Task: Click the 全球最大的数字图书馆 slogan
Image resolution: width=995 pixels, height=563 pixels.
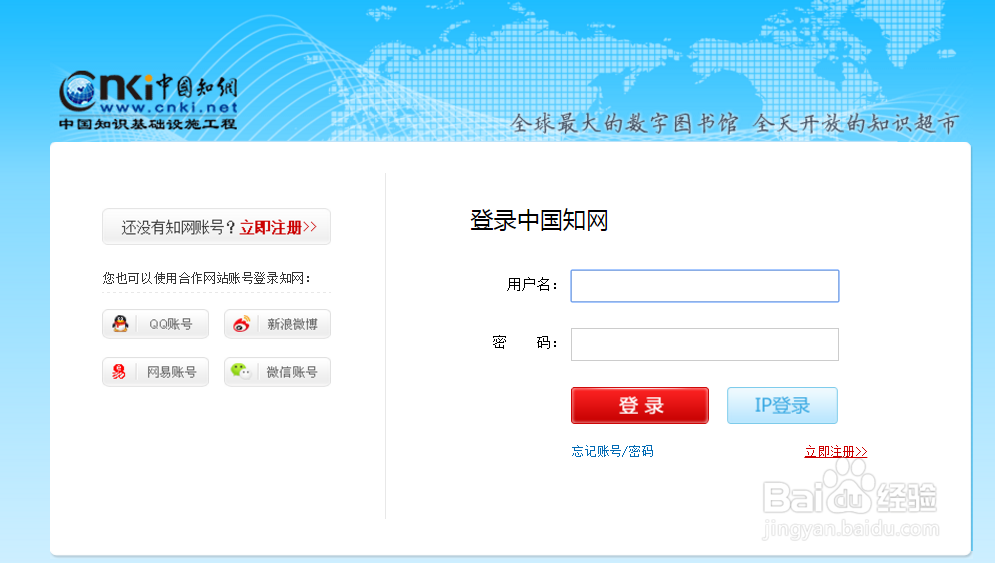Action: [624, 123]
